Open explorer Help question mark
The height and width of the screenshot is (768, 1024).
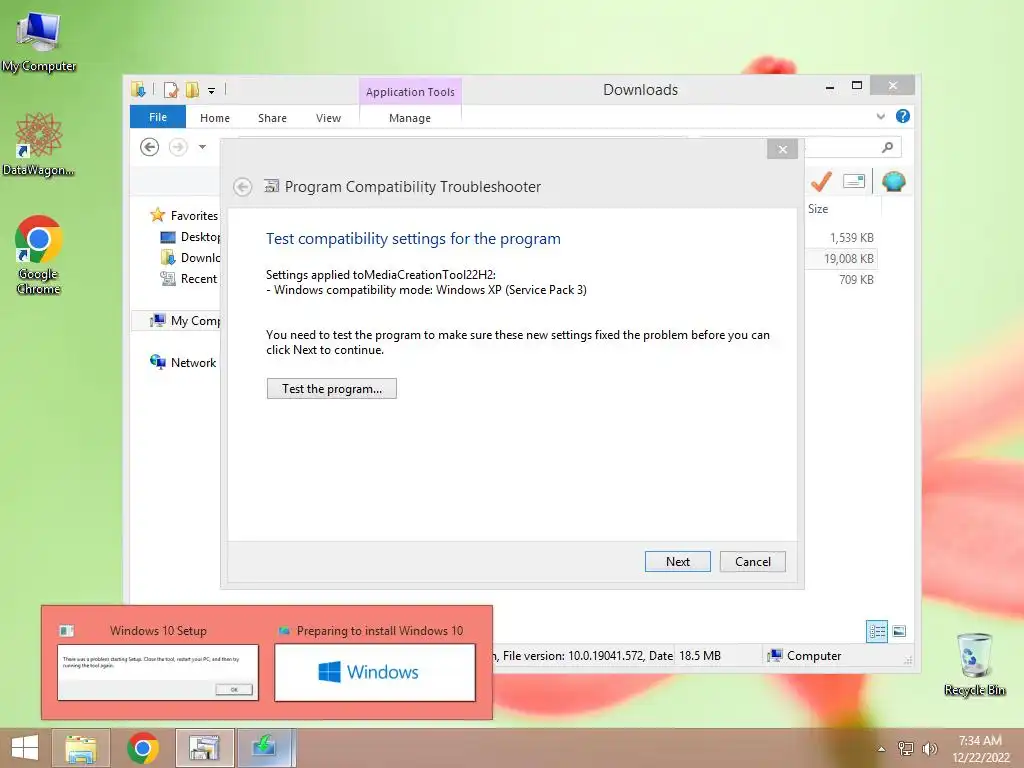point(903,116)
